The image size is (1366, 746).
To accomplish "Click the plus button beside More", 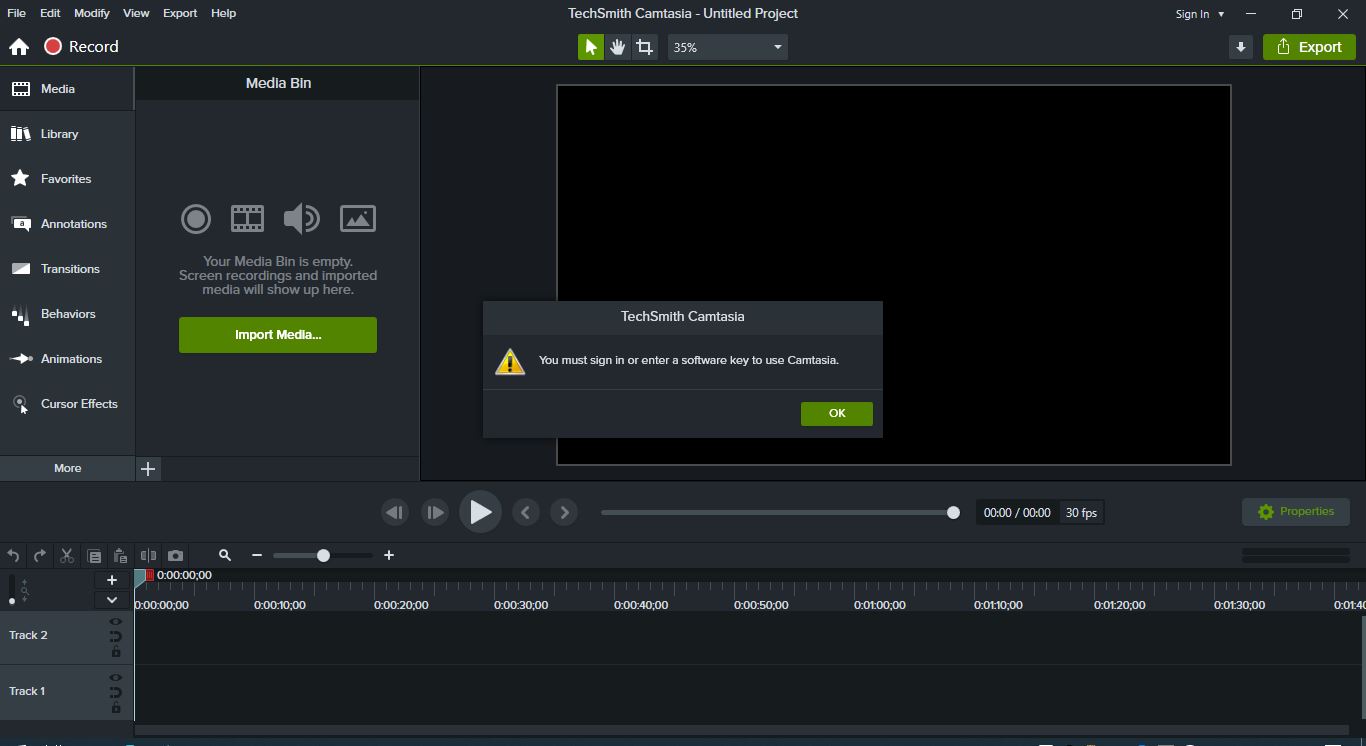I will pos(148,469).
